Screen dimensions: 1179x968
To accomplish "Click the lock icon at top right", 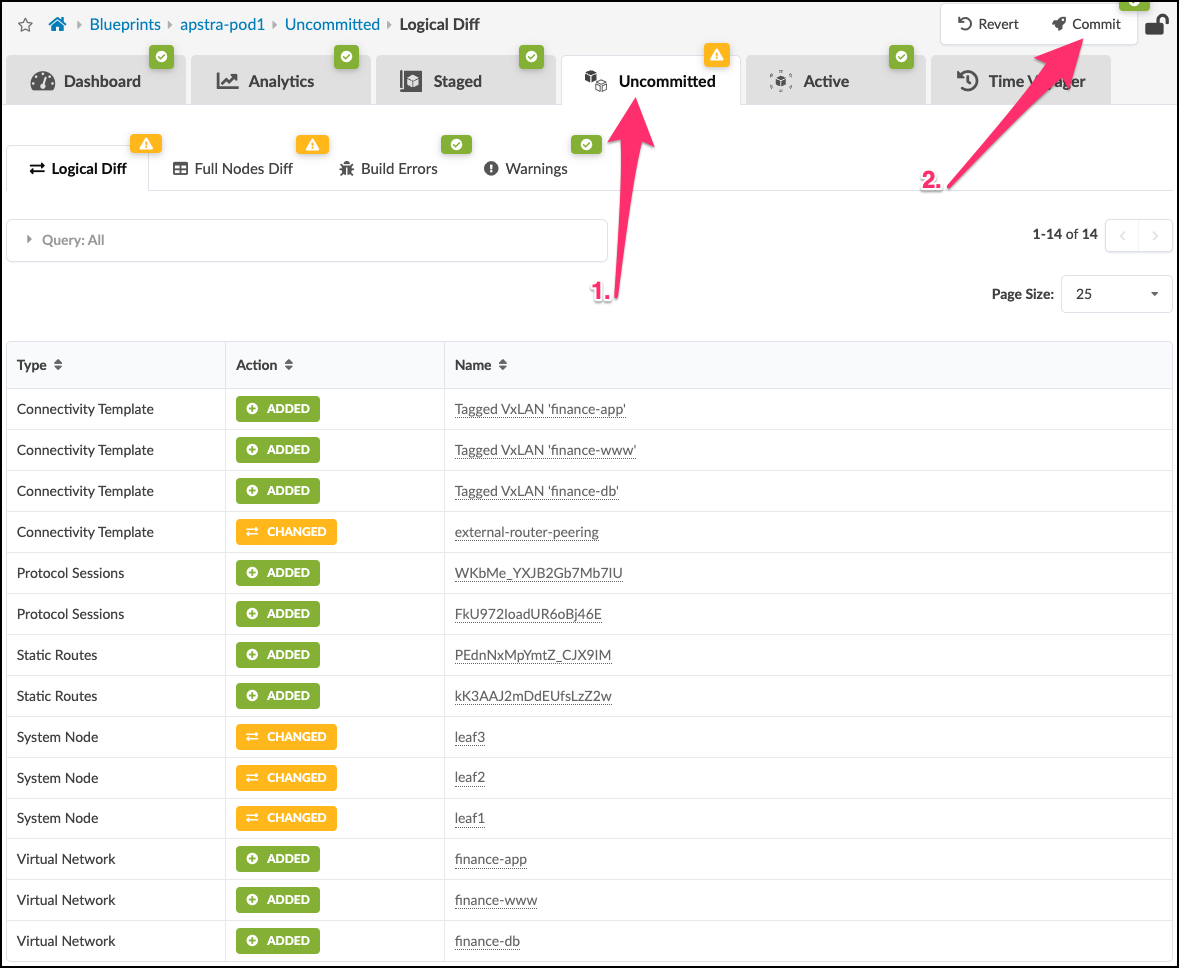I will [1155, 25].
